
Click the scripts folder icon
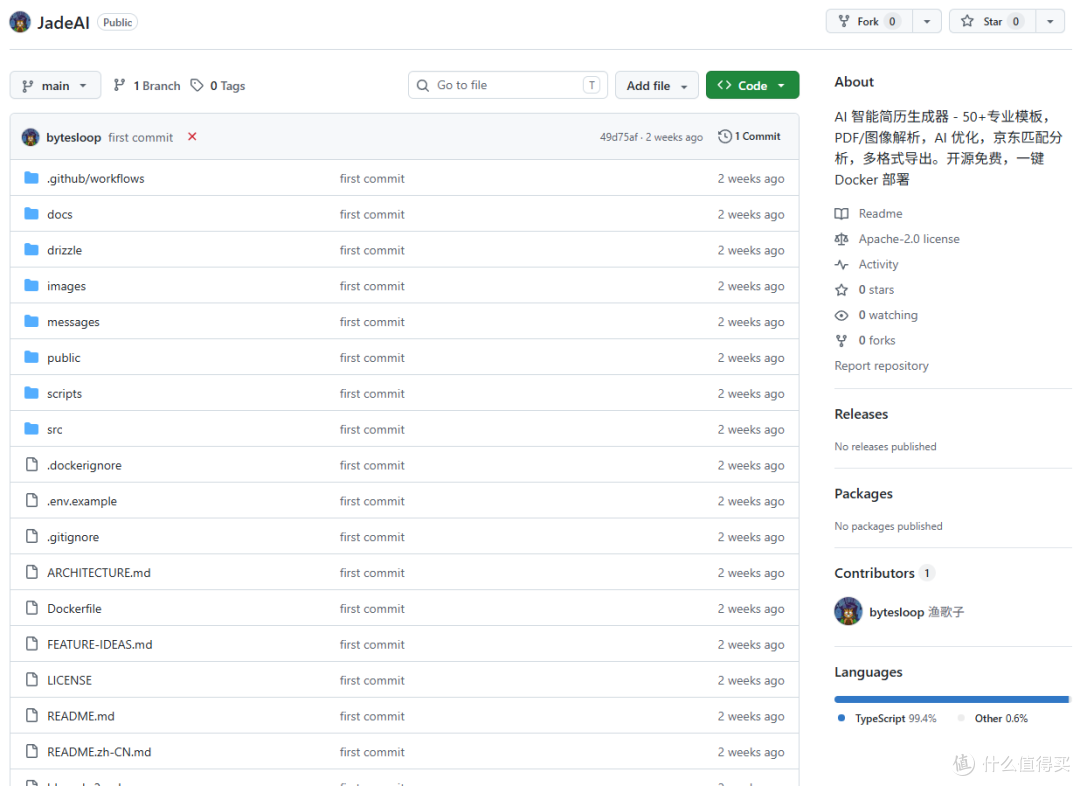pos(31,393)
